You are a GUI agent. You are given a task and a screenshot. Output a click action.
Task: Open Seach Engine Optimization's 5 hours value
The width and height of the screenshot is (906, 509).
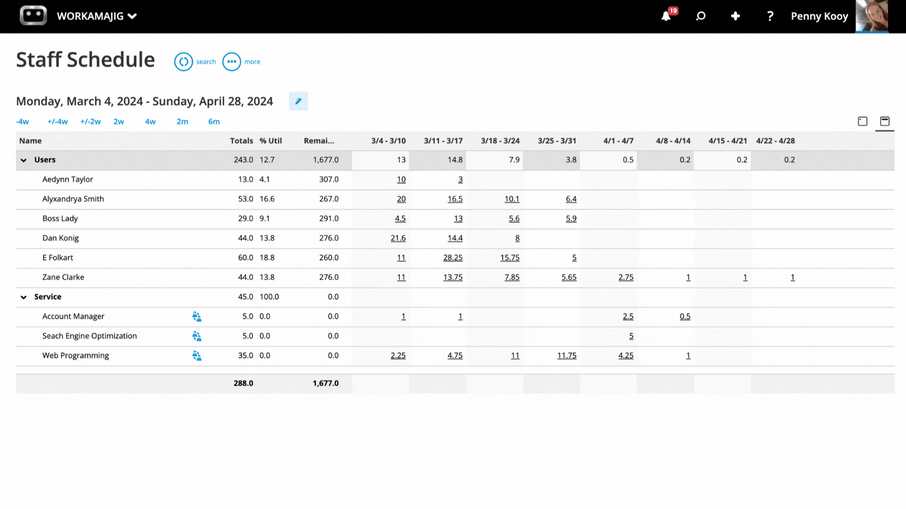pos(631,336)
